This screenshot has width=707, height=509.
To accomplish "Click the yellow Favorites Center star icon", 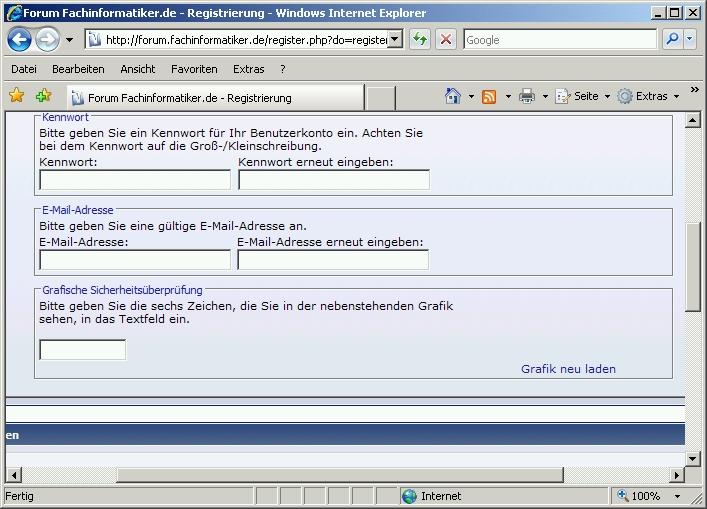I will tap(17, 96).
